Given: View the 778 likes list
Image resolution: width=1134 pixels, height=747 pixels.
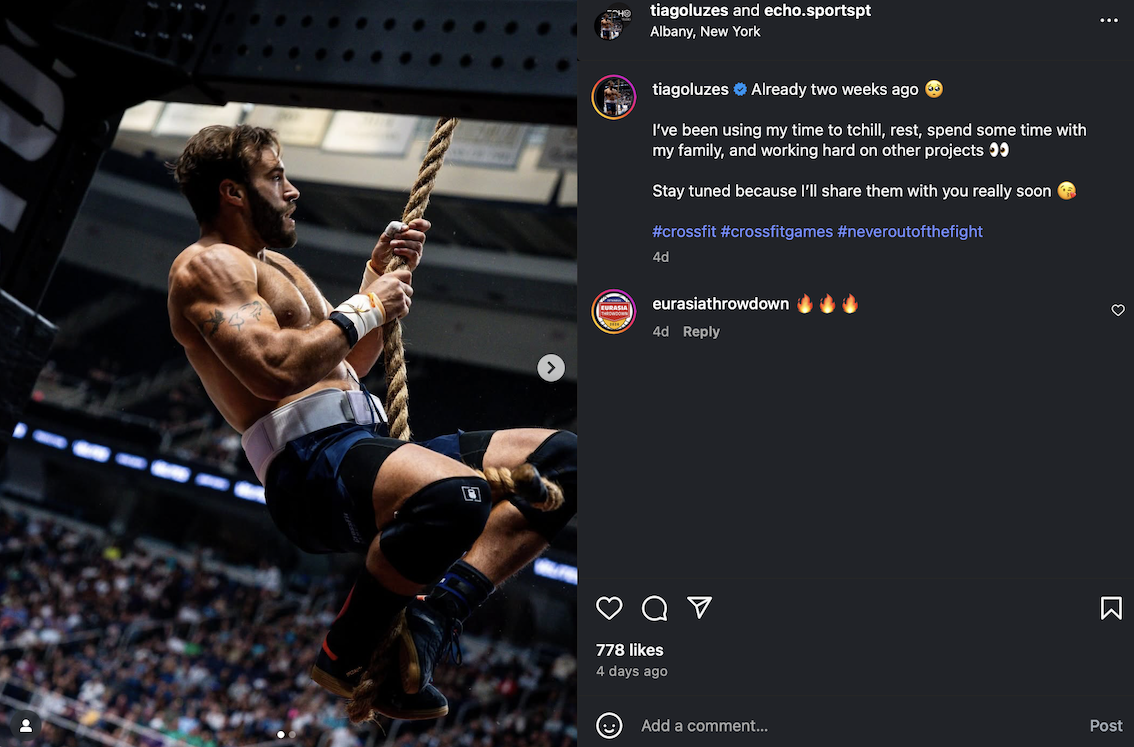Looking at the screenshot, I should pyautogui.click(x=629, y=650).
